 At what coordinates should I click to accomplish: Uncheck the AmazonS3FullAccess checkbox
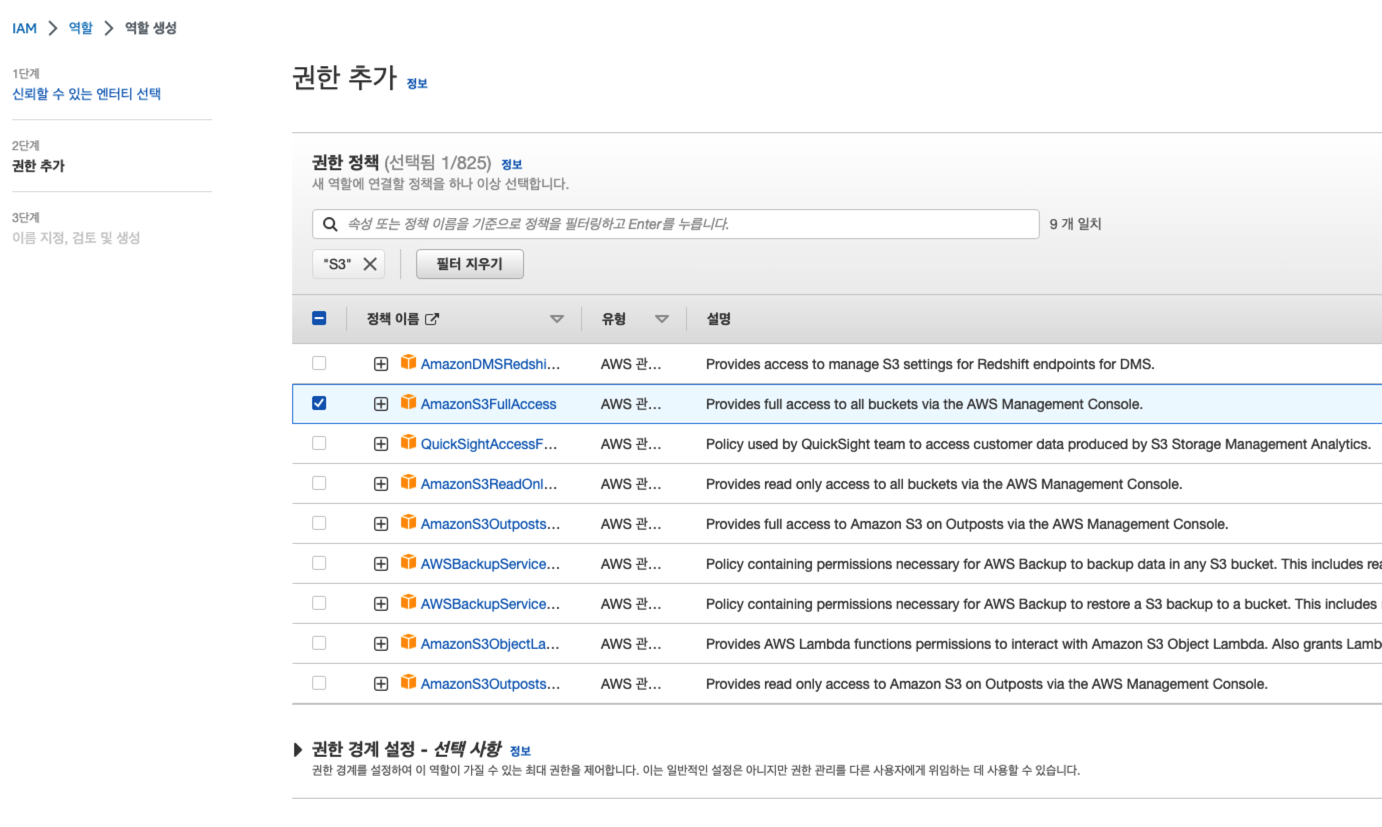pyautogui.click(x=319, y=403)
